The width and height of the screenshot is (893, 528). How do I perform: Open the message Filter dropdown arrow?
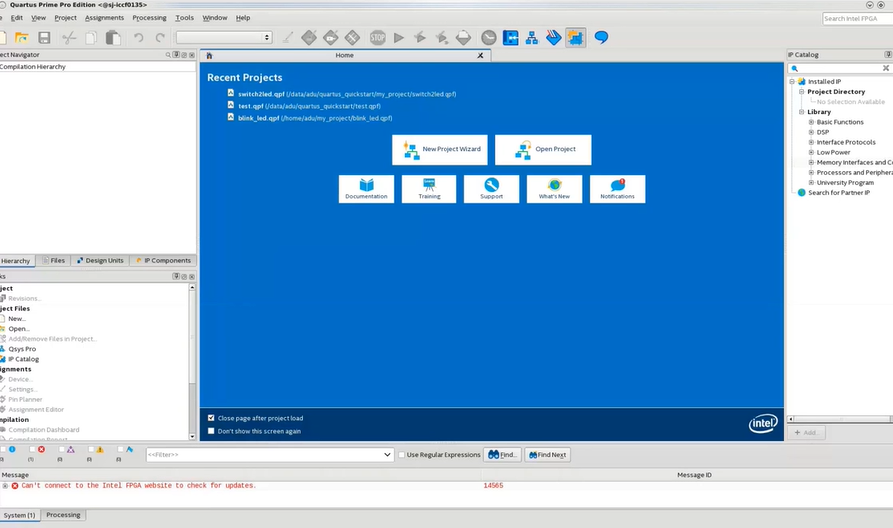coord(387,455)
